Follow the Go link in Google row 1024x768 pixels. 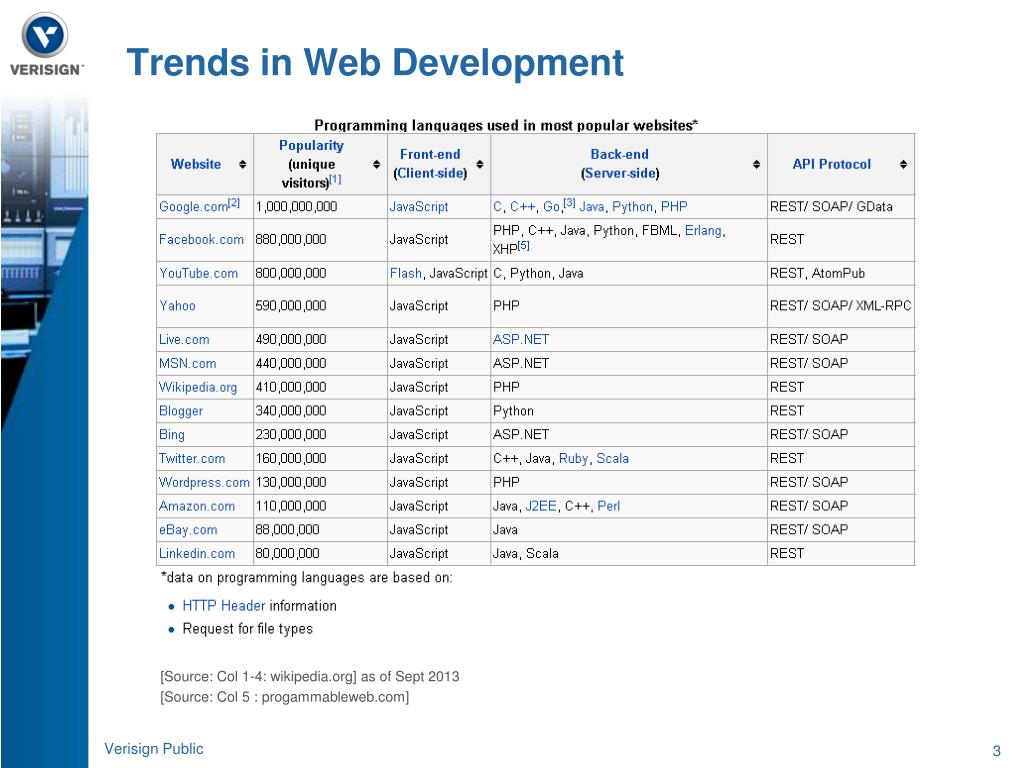[551, 207]
